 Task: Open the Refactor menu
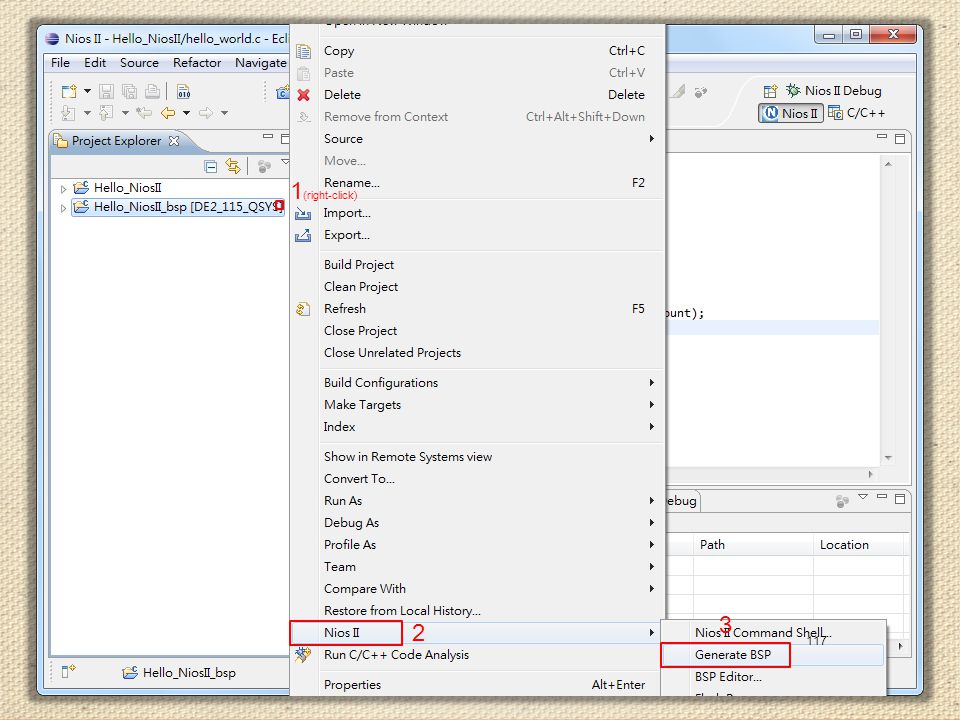[x=197, y=62]
